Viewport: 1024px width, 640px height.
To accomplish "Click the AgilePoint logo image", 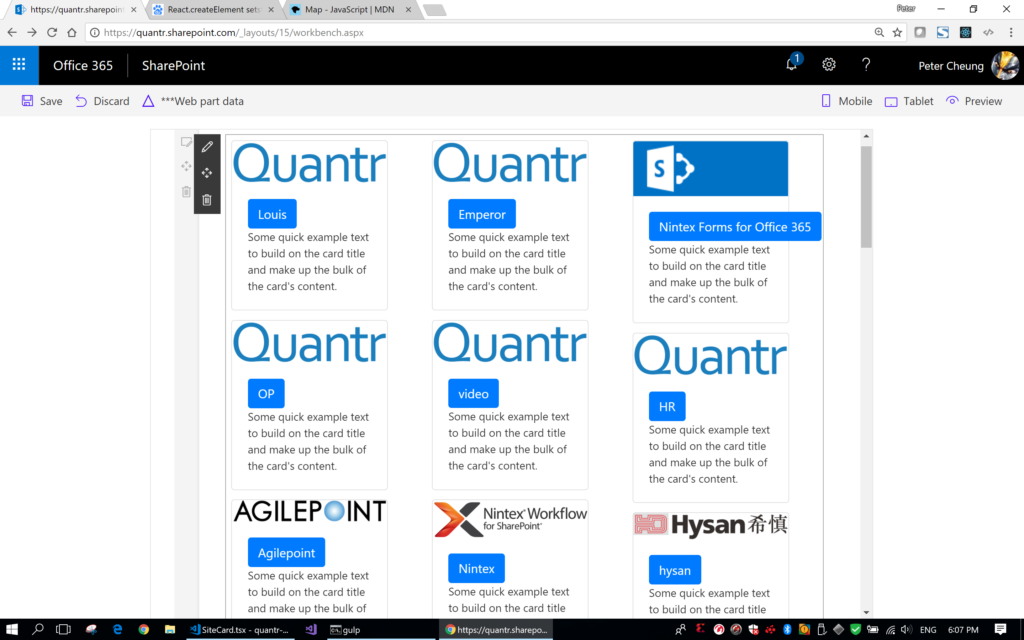I will pyautogui.click(x=310, y=511).
